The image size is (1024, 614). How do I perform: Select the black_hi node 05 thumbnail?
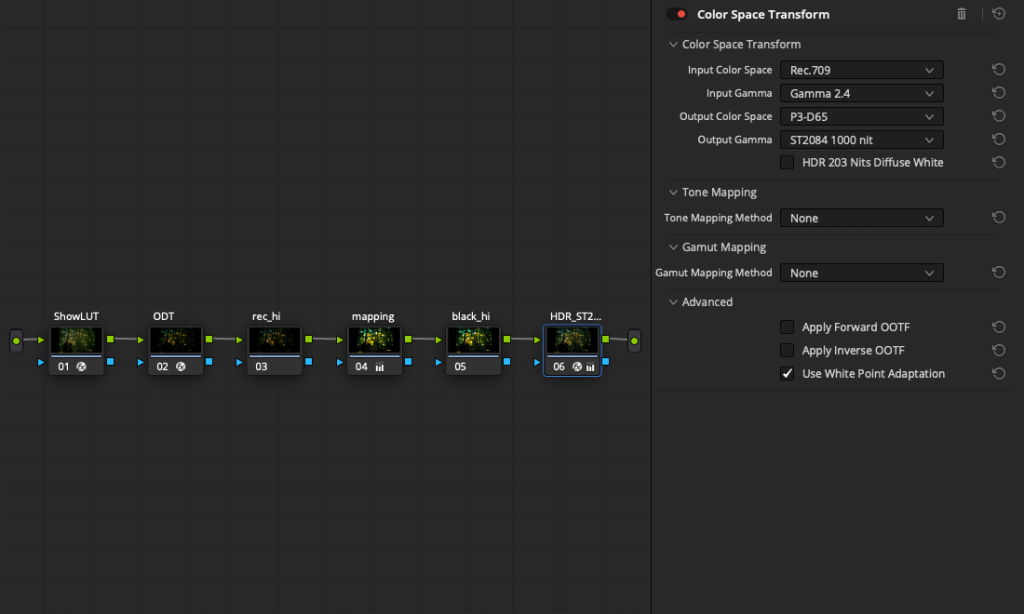(473, 340)
